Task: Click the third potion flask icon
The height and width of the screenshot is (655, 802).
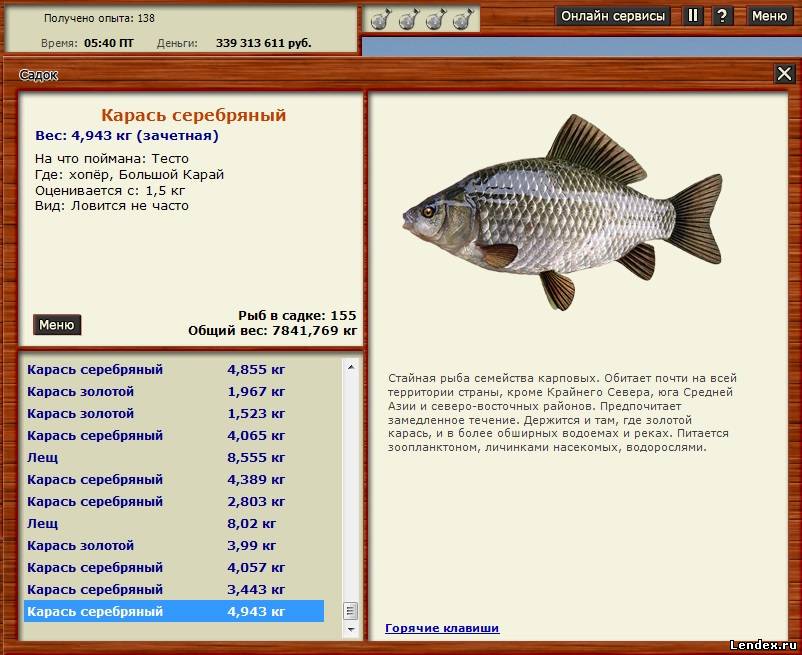Action: [x=435, y=19]
